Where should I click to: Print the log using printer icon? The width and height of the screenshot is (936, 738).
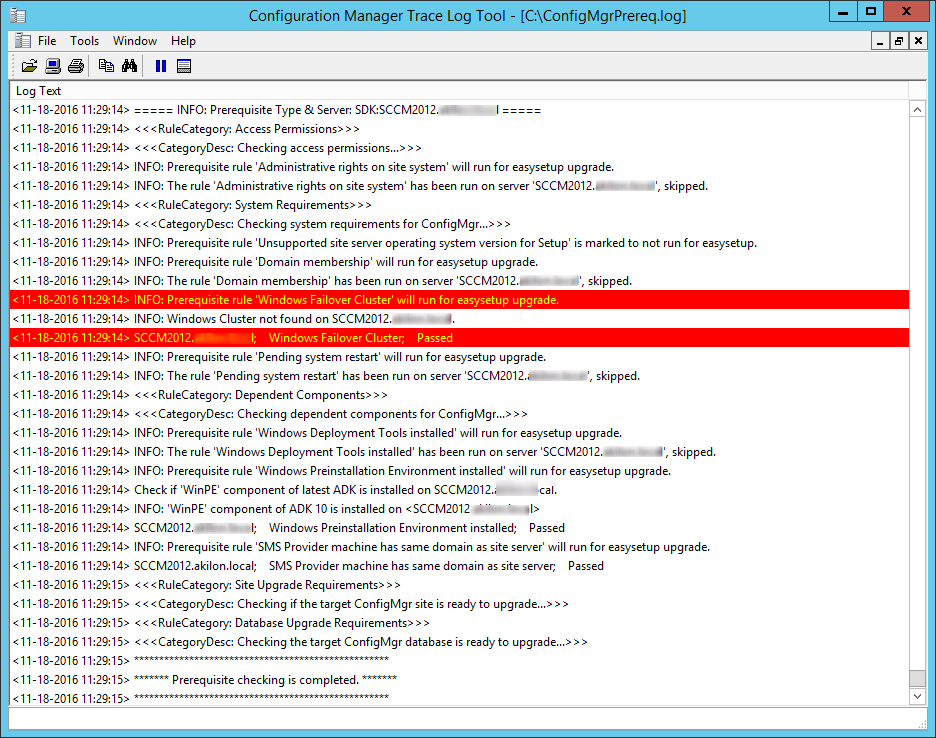76,66
